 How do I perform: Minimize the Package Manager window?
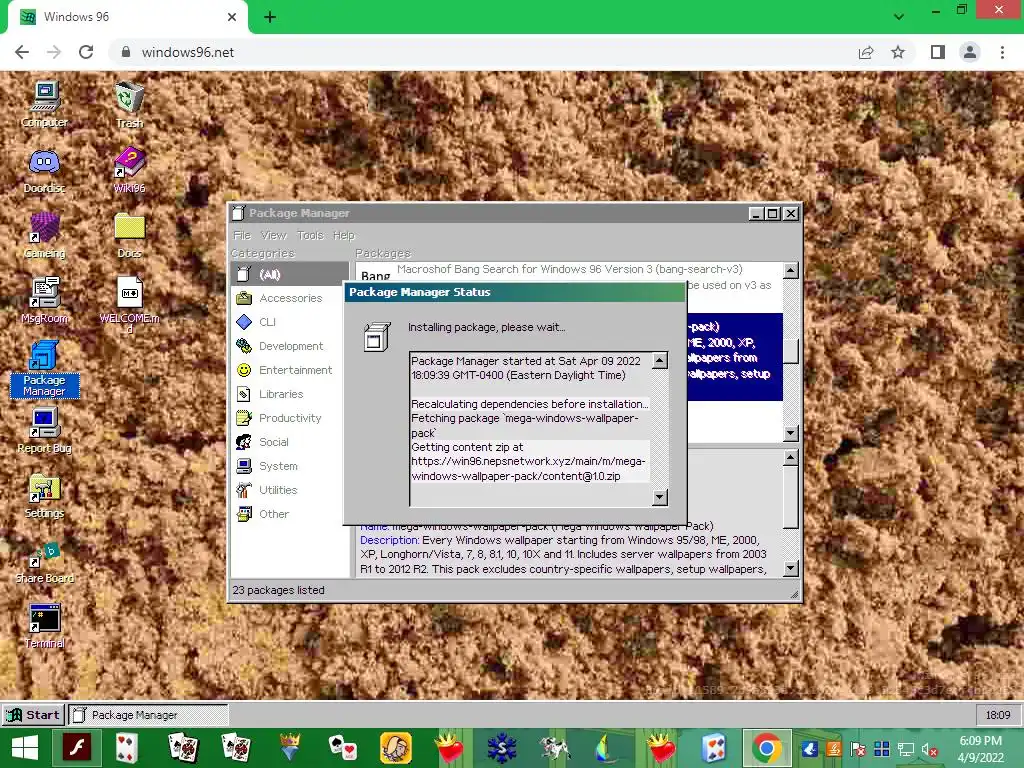pyautogui.click(x=756, y=214)
